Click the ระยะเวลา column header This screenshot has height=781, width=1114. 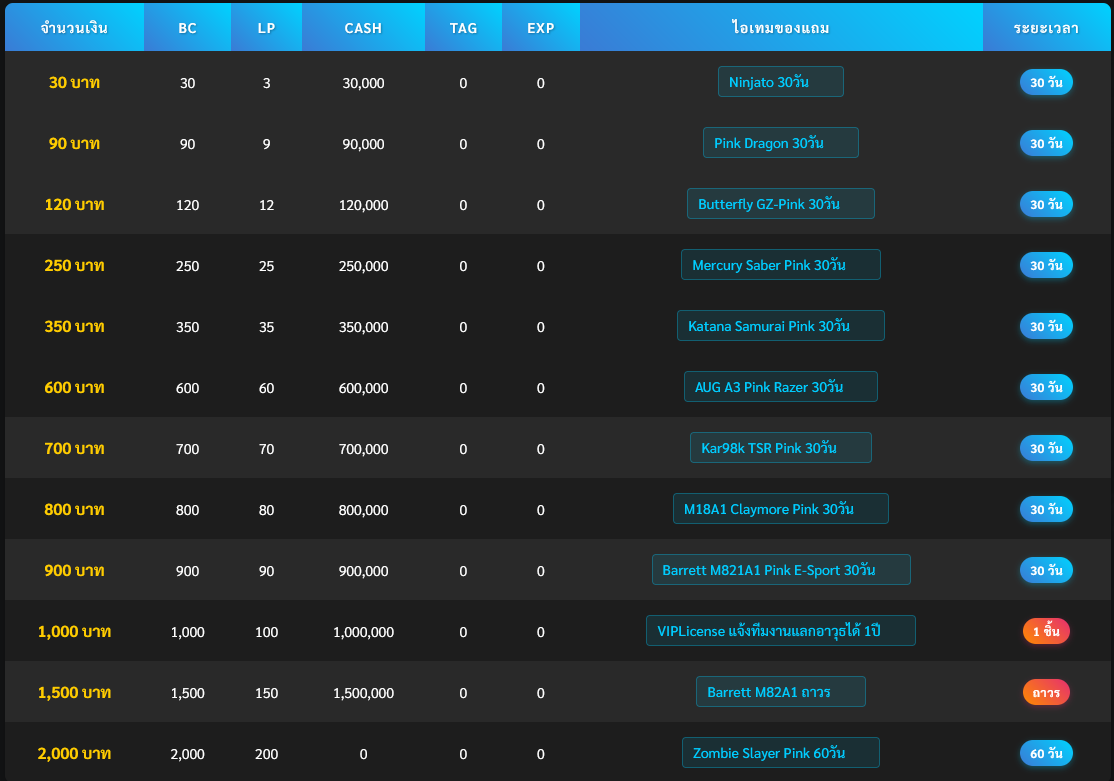1046,27
